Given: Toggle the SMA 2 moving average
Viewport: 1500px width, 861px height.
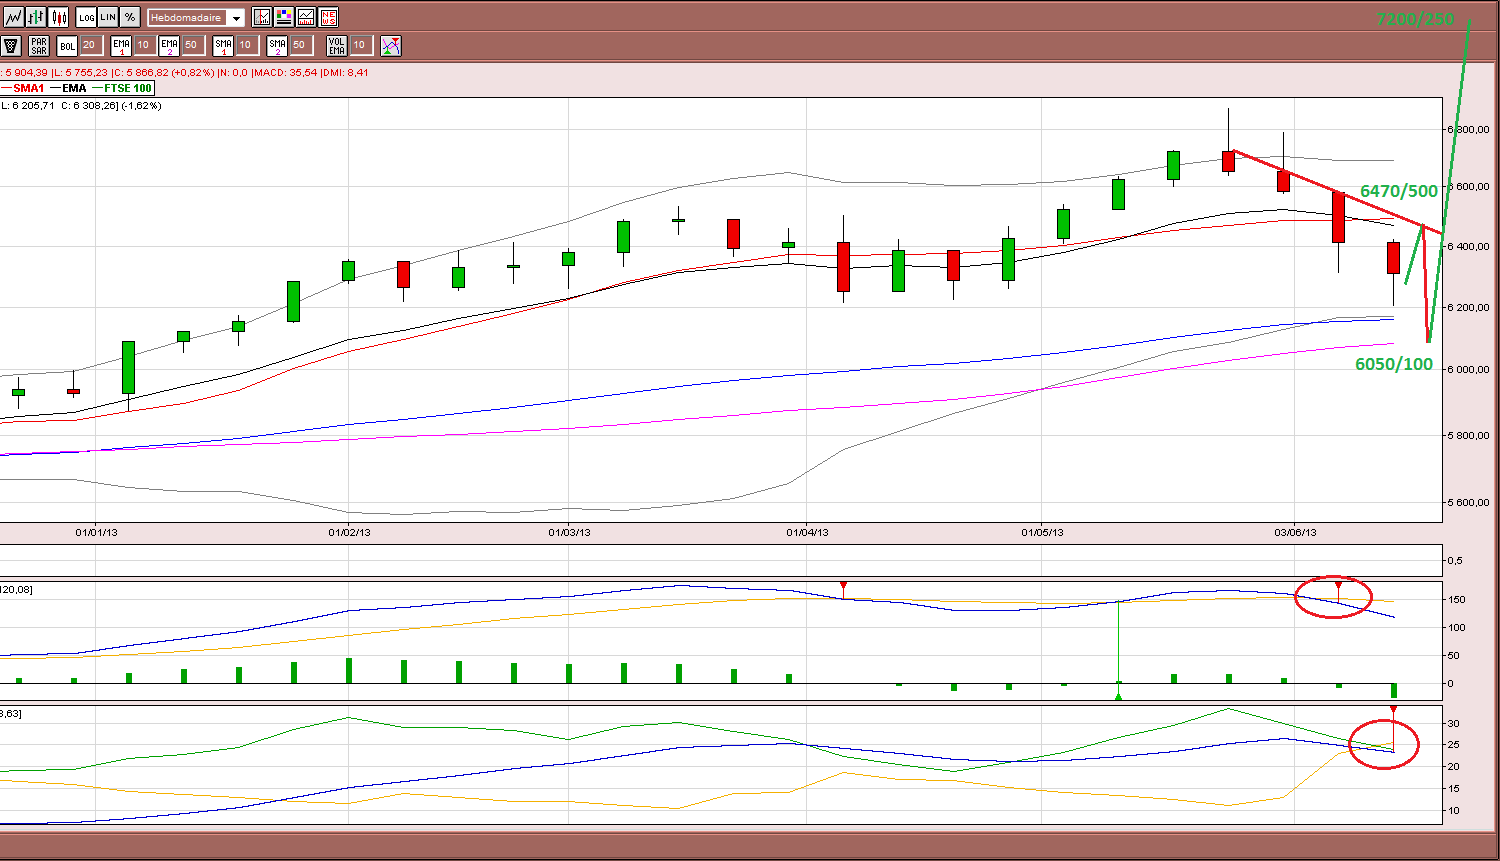Looking at the screenshot, I should [x=277, y=46].
